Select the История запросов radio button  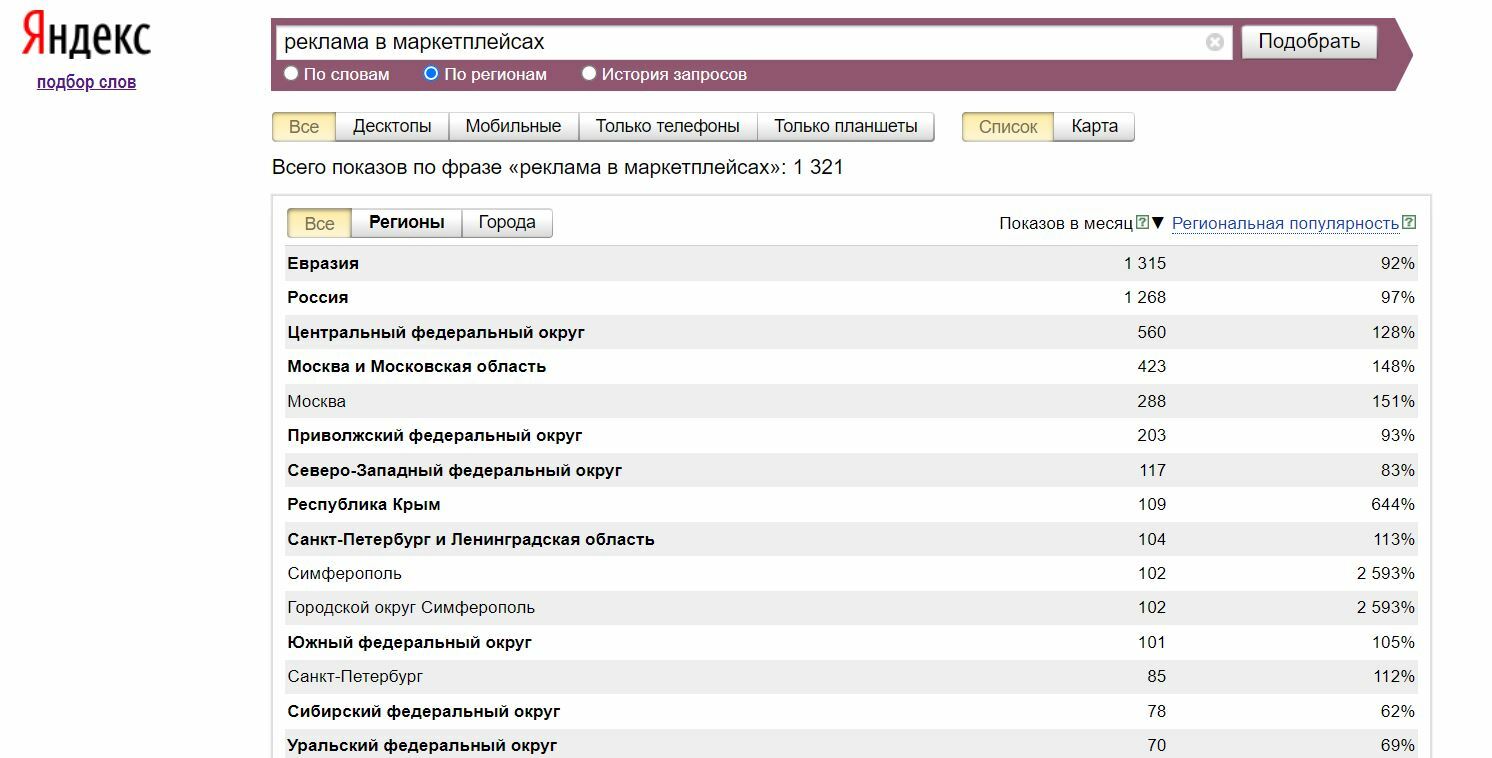[589, 73]
